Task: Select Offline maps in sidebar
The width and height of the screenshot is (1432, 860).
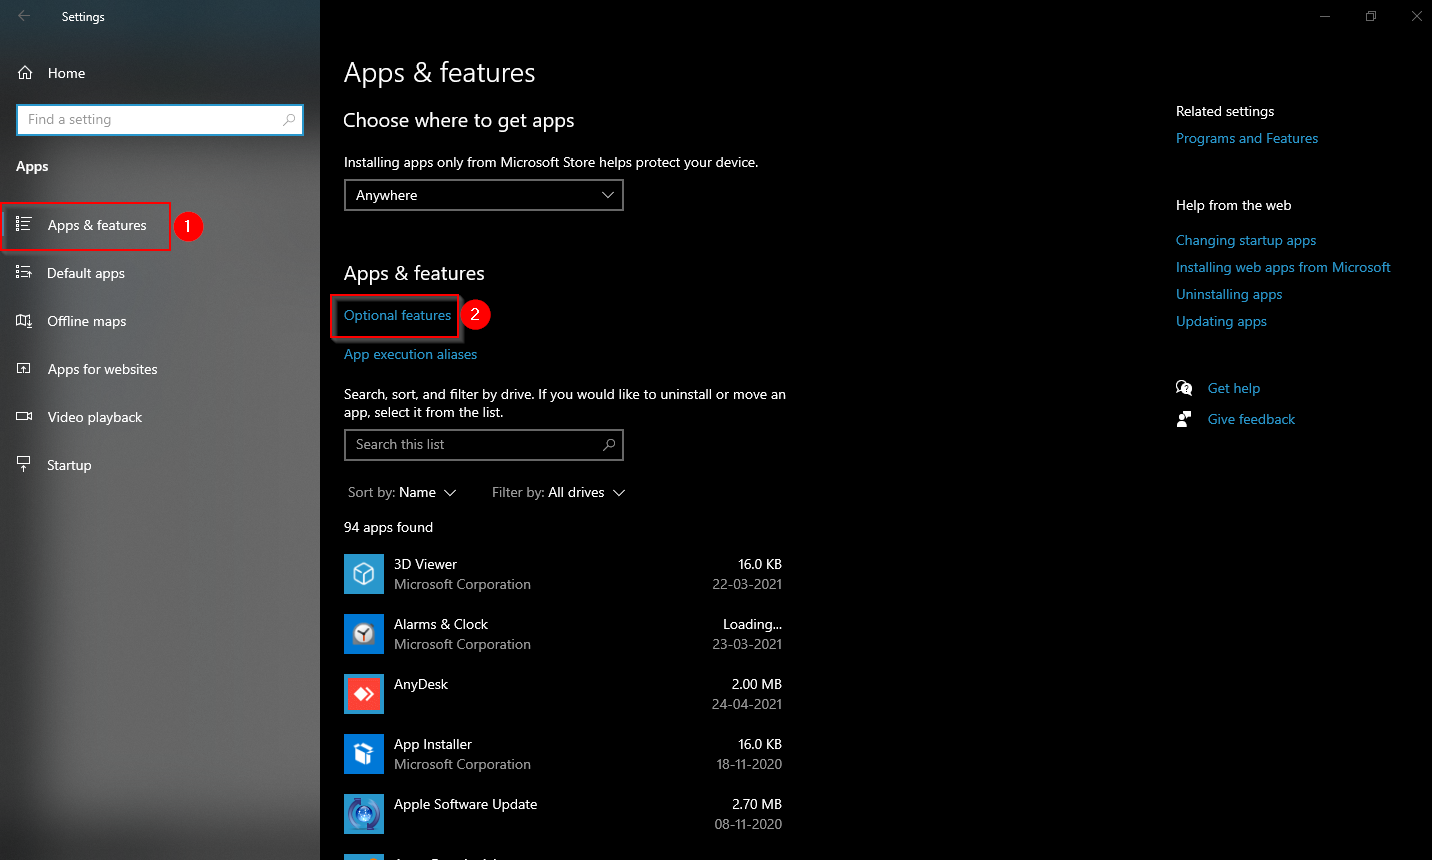Action: pyautogui.click(x=87, y=321)
